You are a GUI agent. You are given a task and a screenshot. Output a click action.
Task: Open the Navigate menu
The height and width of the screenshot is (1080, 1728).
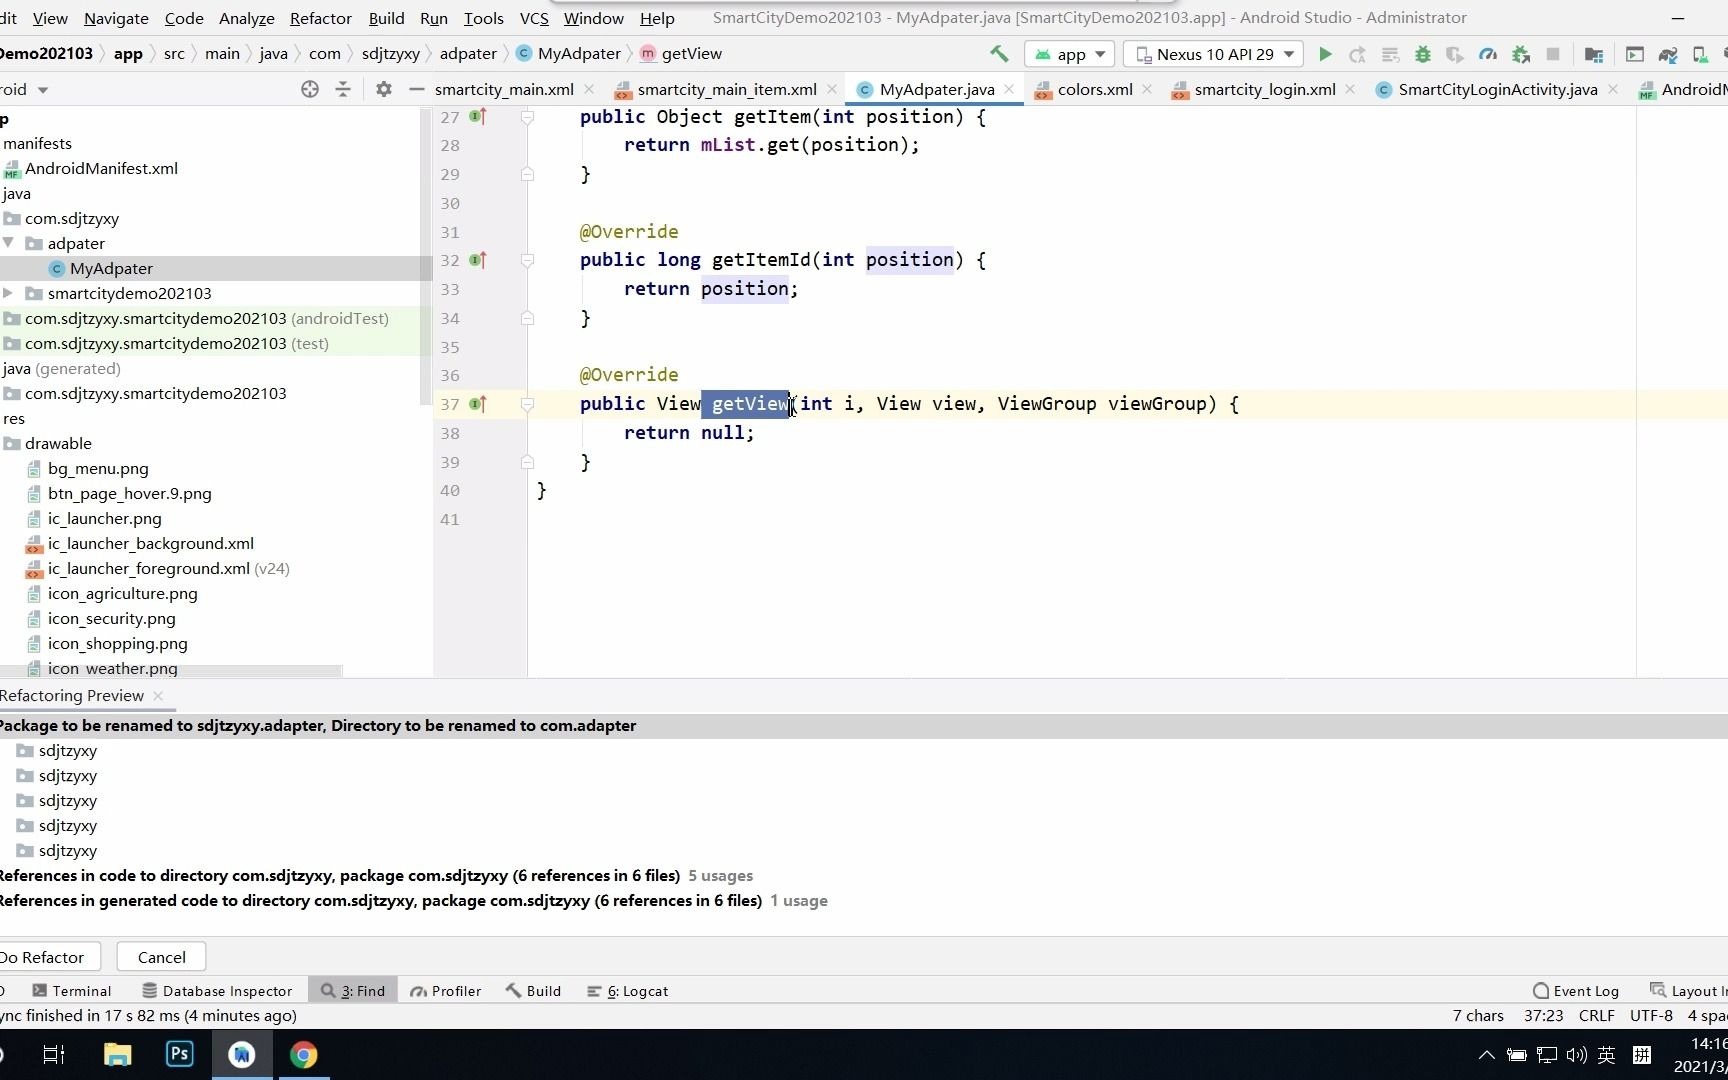click(x=116, y=18)
